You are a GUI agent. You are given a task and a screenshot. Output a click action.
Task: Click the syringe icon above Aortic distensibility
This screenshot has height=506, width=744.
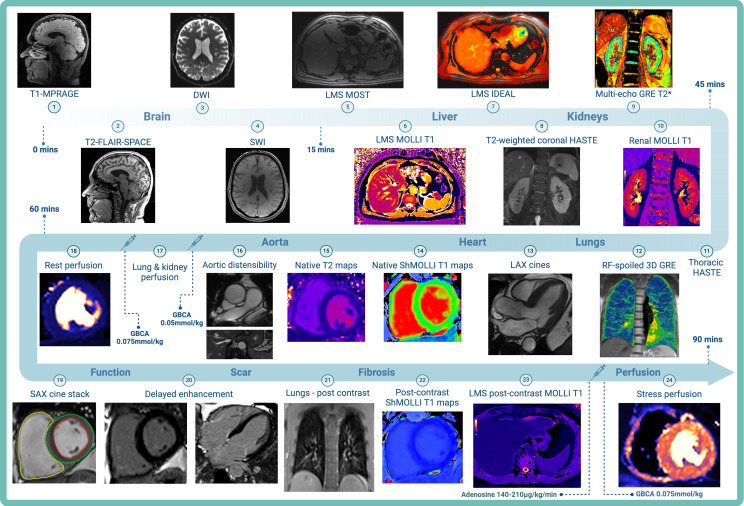195,242
